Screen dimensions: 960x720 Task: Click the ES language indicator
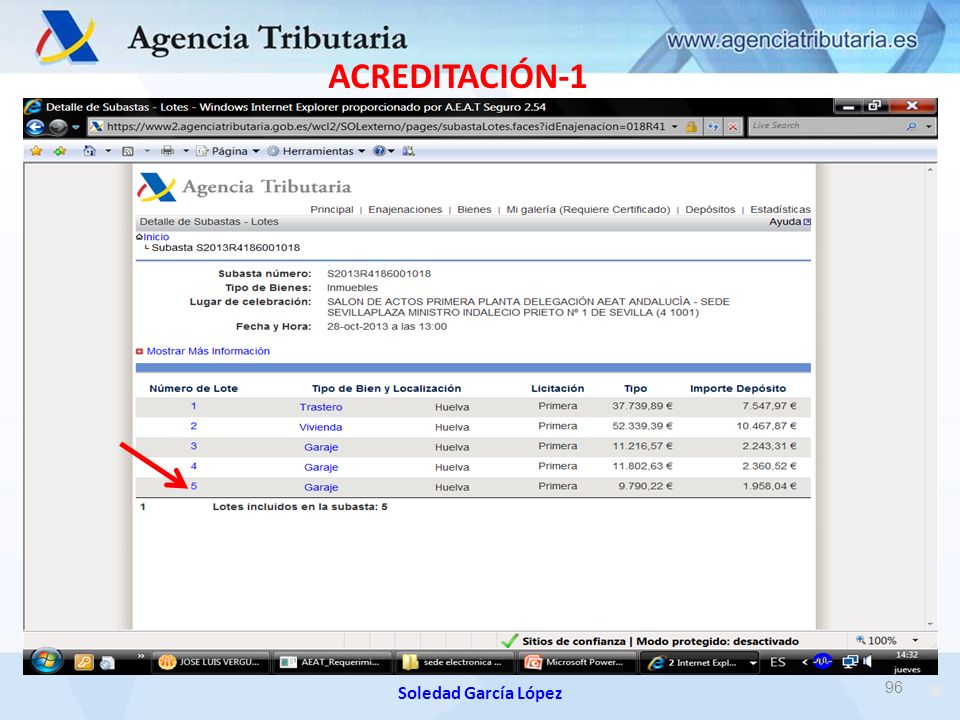pos(778,662)
